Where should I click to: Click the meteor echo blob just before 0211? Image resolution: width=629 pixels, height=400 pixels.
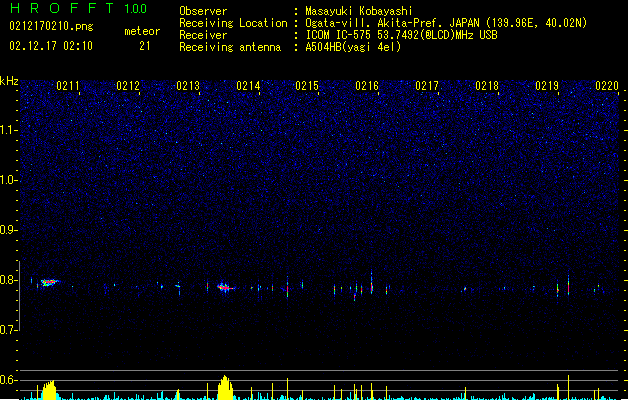click(49, 282)
